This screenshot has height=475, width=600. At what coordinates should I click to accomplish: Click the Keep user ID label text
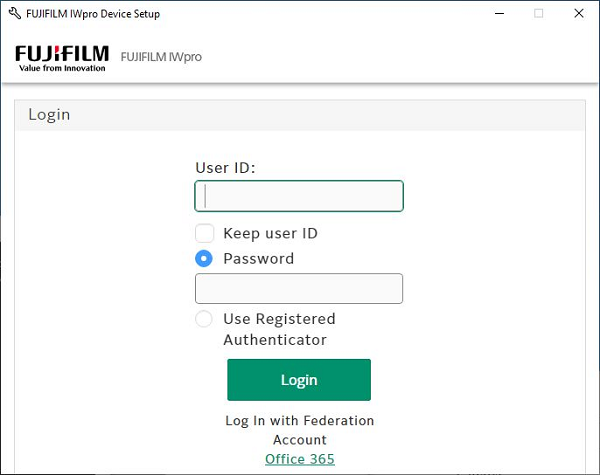pos(270,233)
